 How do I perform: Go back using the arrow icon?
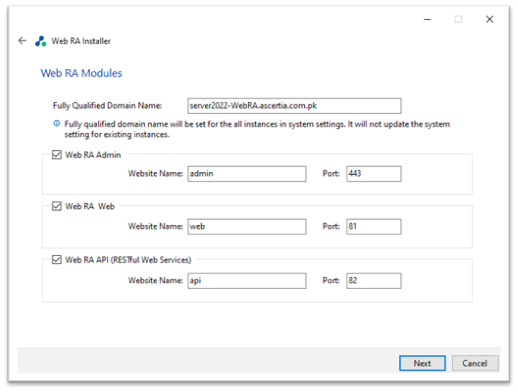(22, 41)
